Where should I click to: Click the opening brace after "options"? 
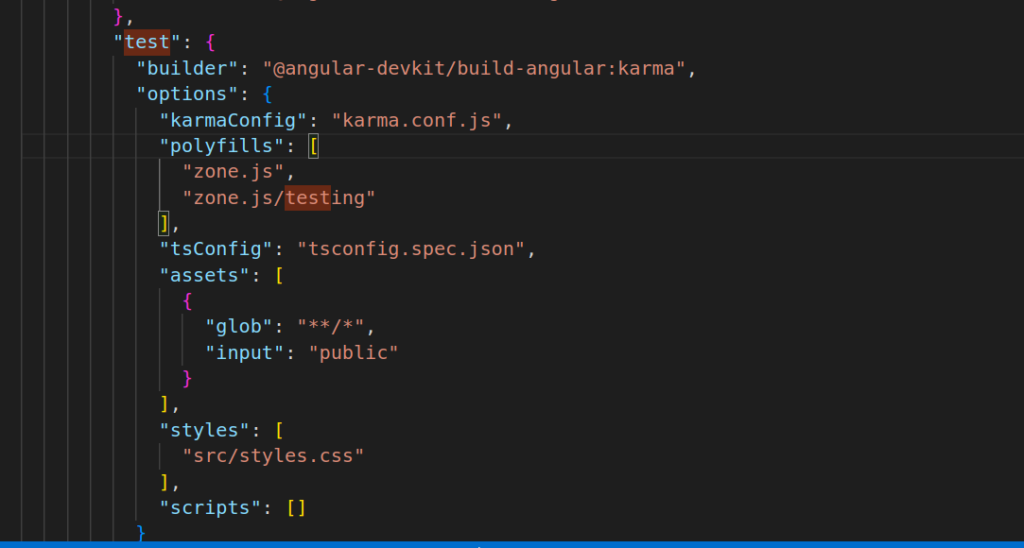268,95
